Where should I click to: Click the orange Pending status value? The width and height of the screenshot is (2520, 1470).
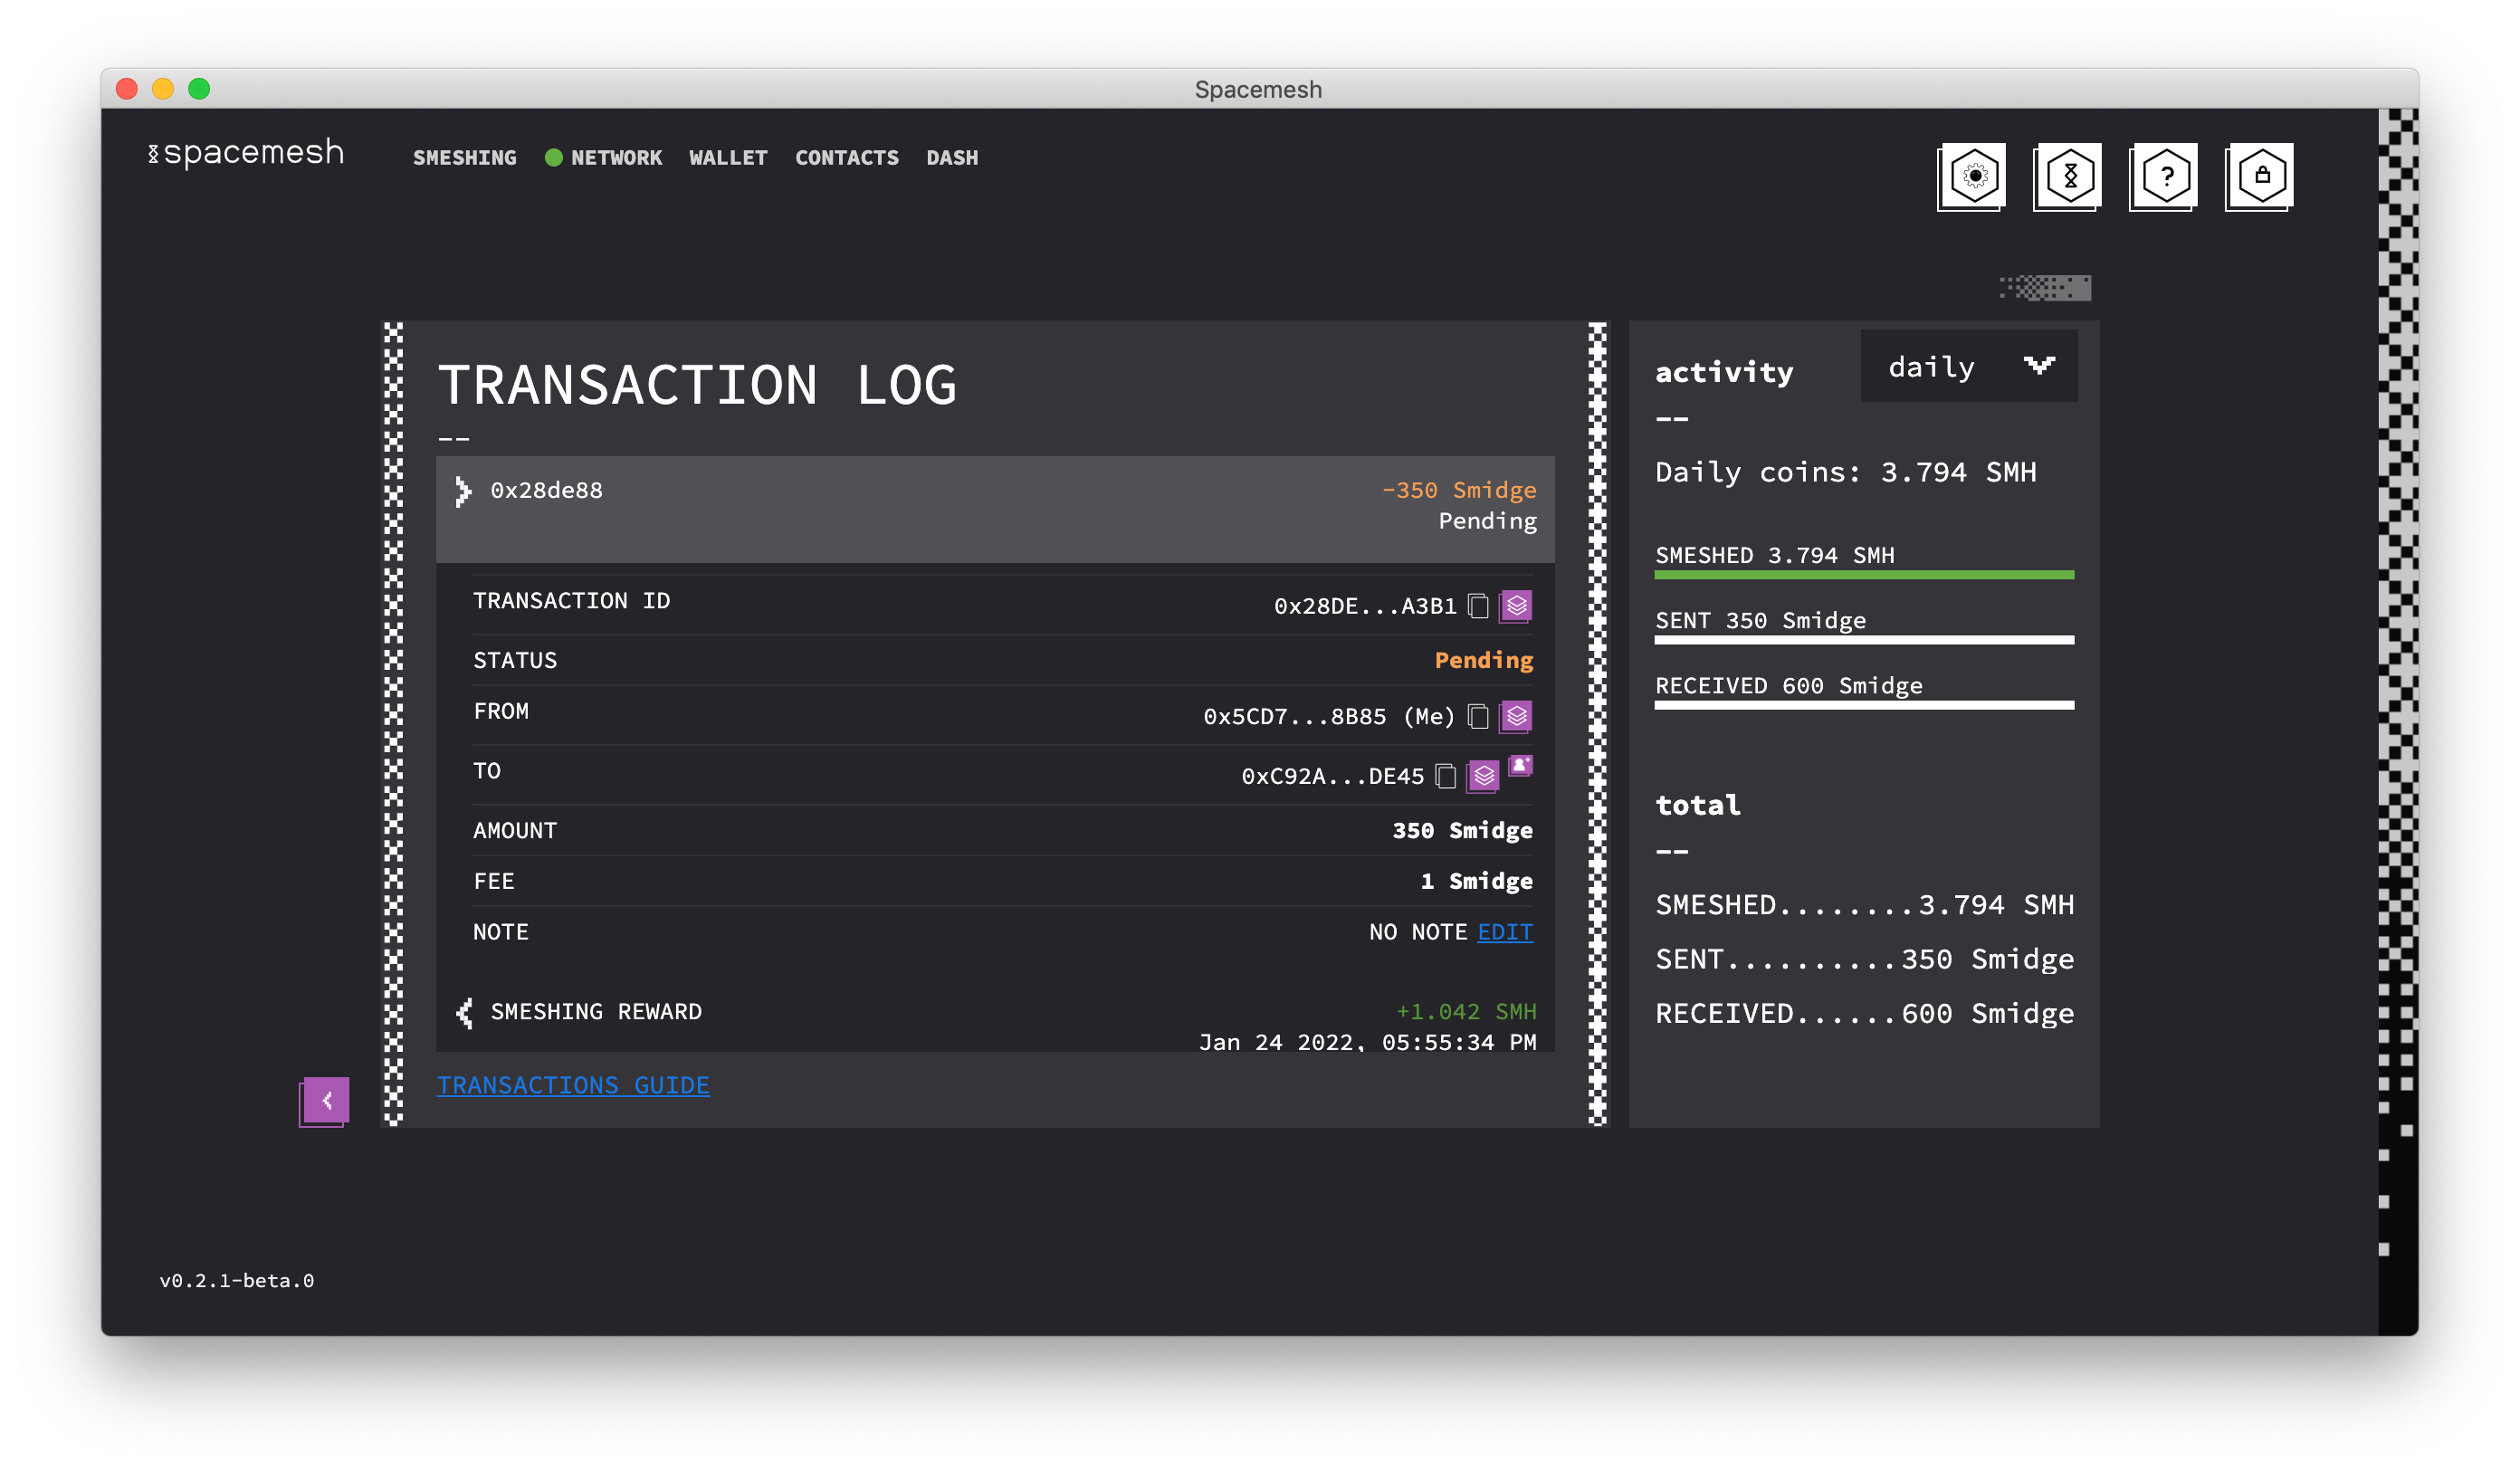(1484, 660)
